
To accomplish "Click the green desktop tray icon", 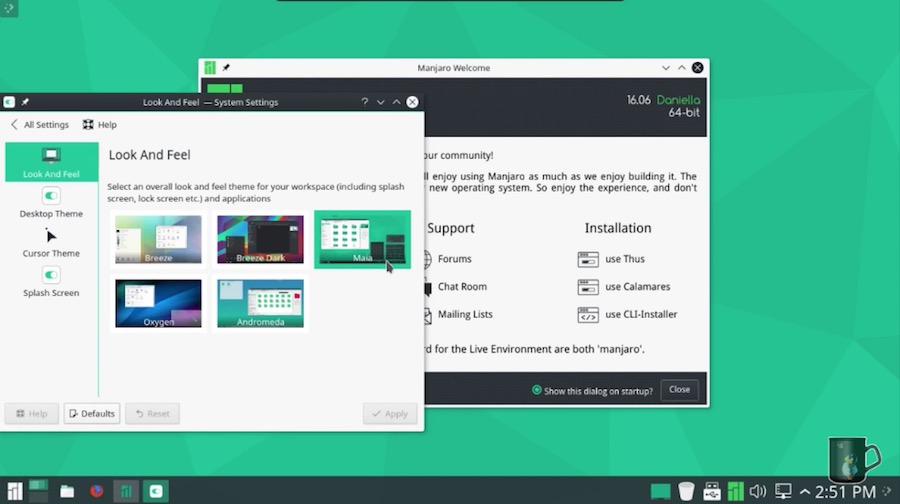I will [x=660, y=491].
